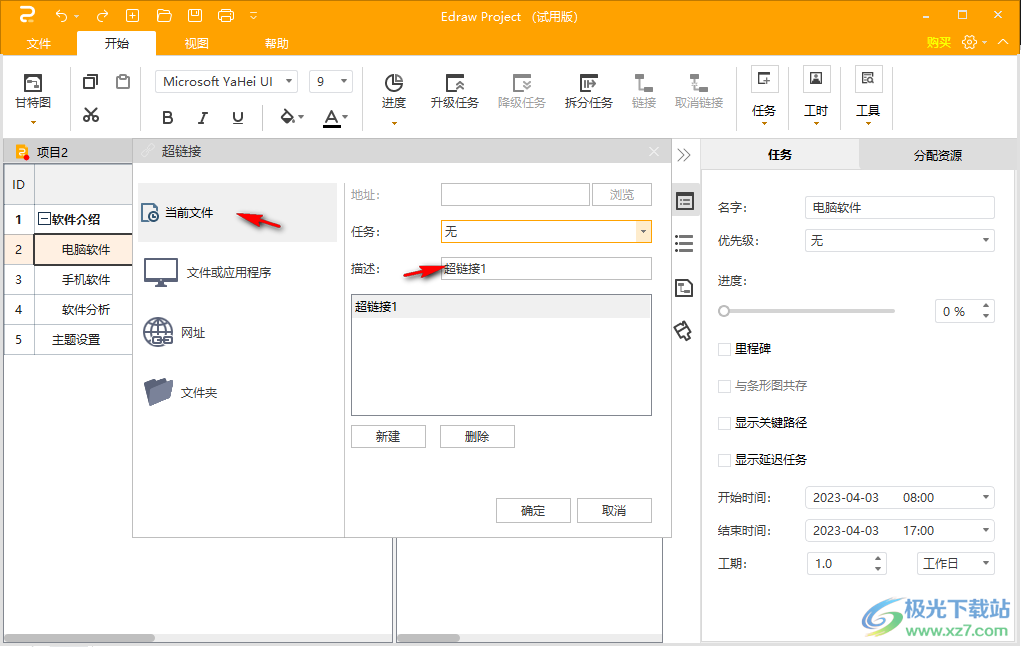Open a file with the folder icon
Viewport: 1021px width, 647px height.
click(x=164, y=16)
